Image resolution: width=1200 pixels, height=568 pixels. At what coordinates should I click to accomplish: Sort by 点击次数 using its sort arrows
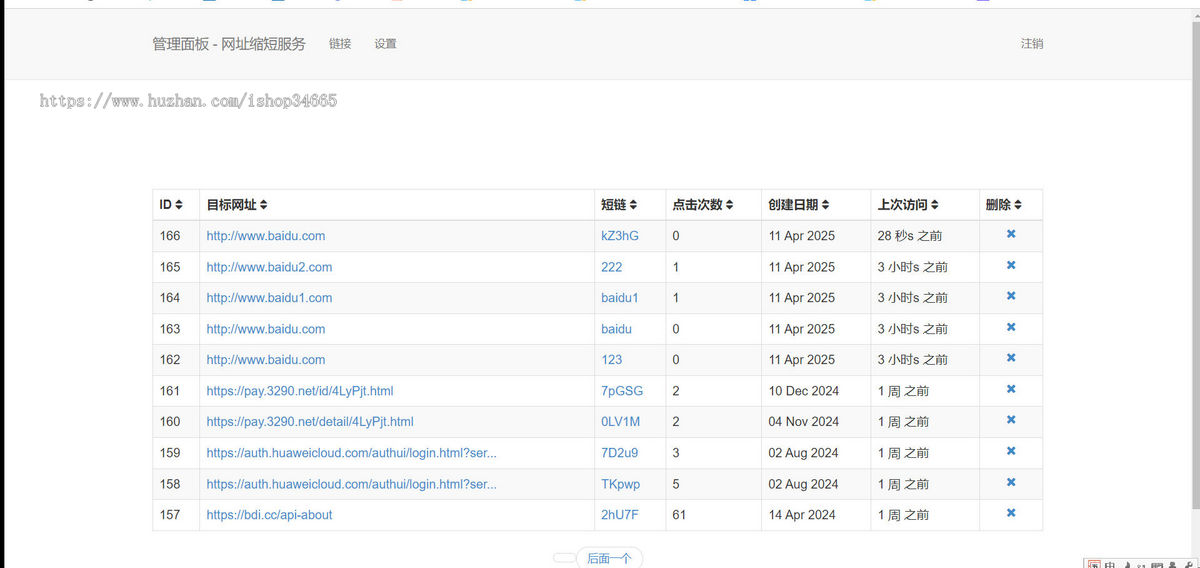(729, 205)
